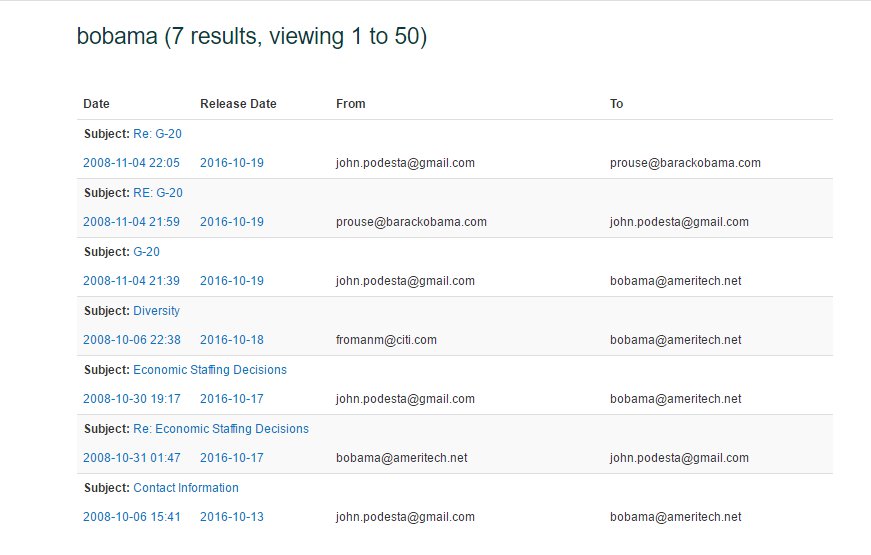
Task: Click john.podesta@gmail.com sender in Contact Information row
Action: pyautogui.click(x=406, y=516)
